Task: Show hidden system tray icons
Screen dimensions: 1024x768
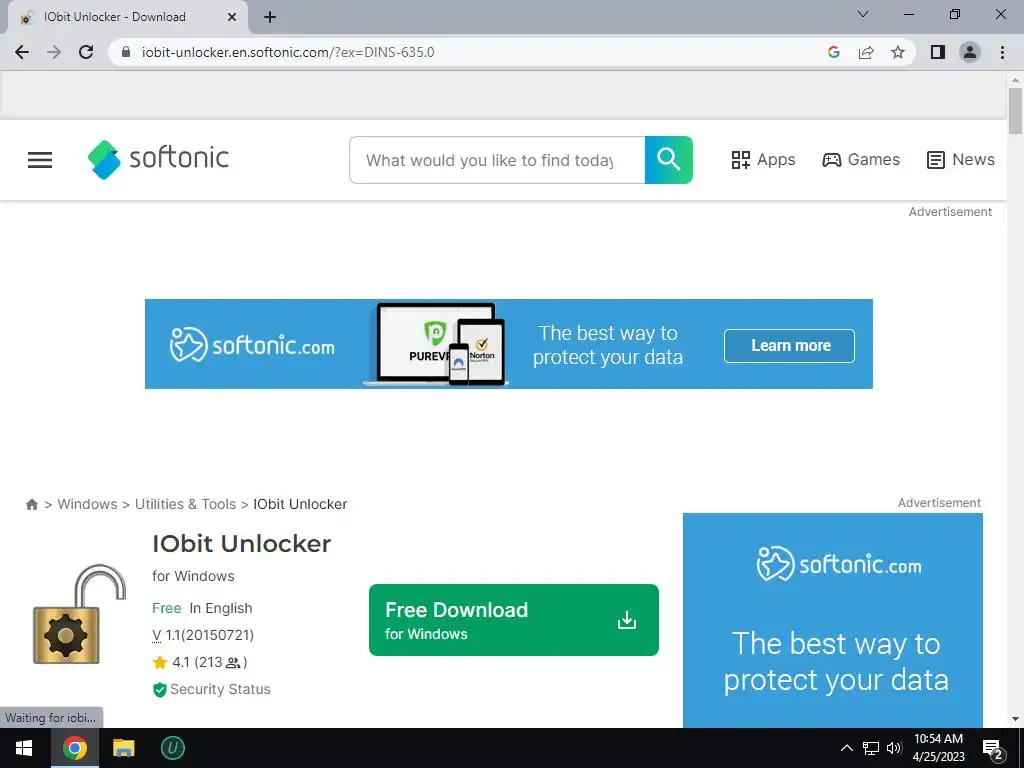Action: tap(846, 748)
